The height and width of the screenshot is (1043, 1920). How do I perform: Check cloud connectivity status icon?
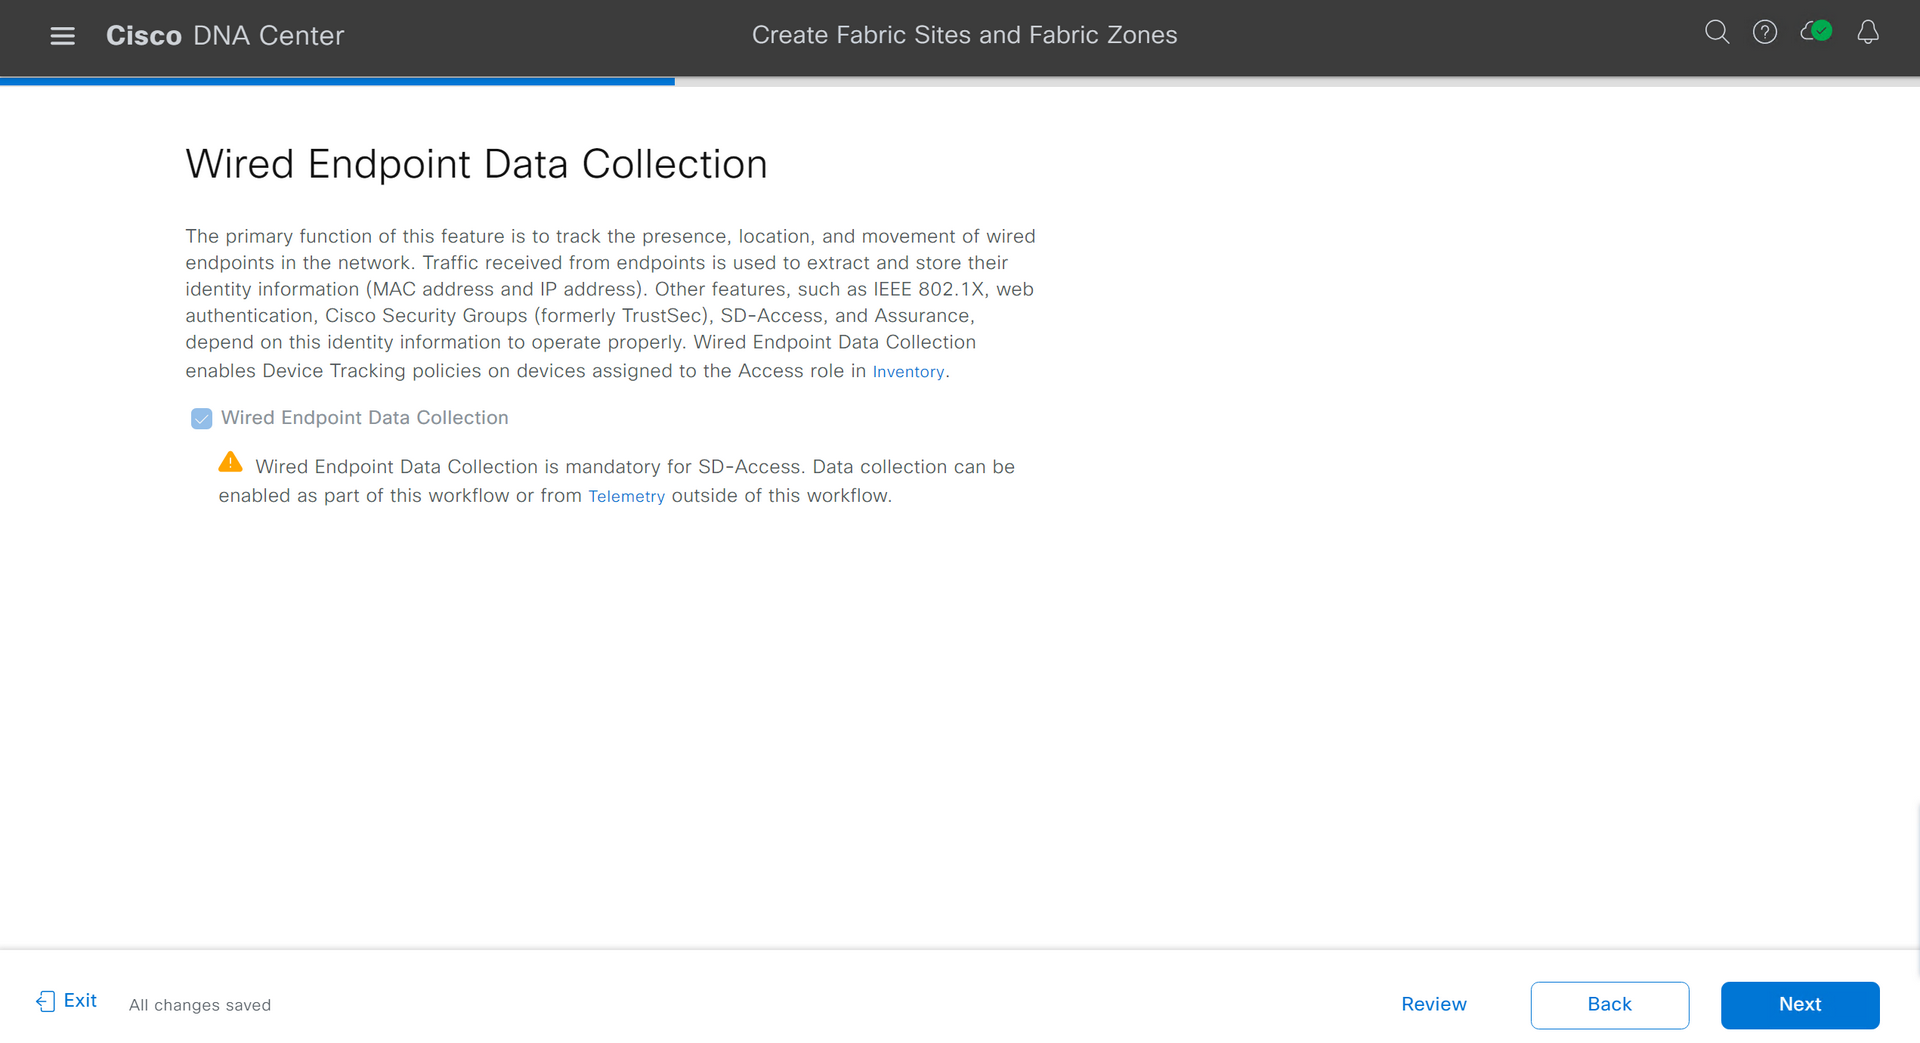pyautogui.click(x=1816, y=31)
